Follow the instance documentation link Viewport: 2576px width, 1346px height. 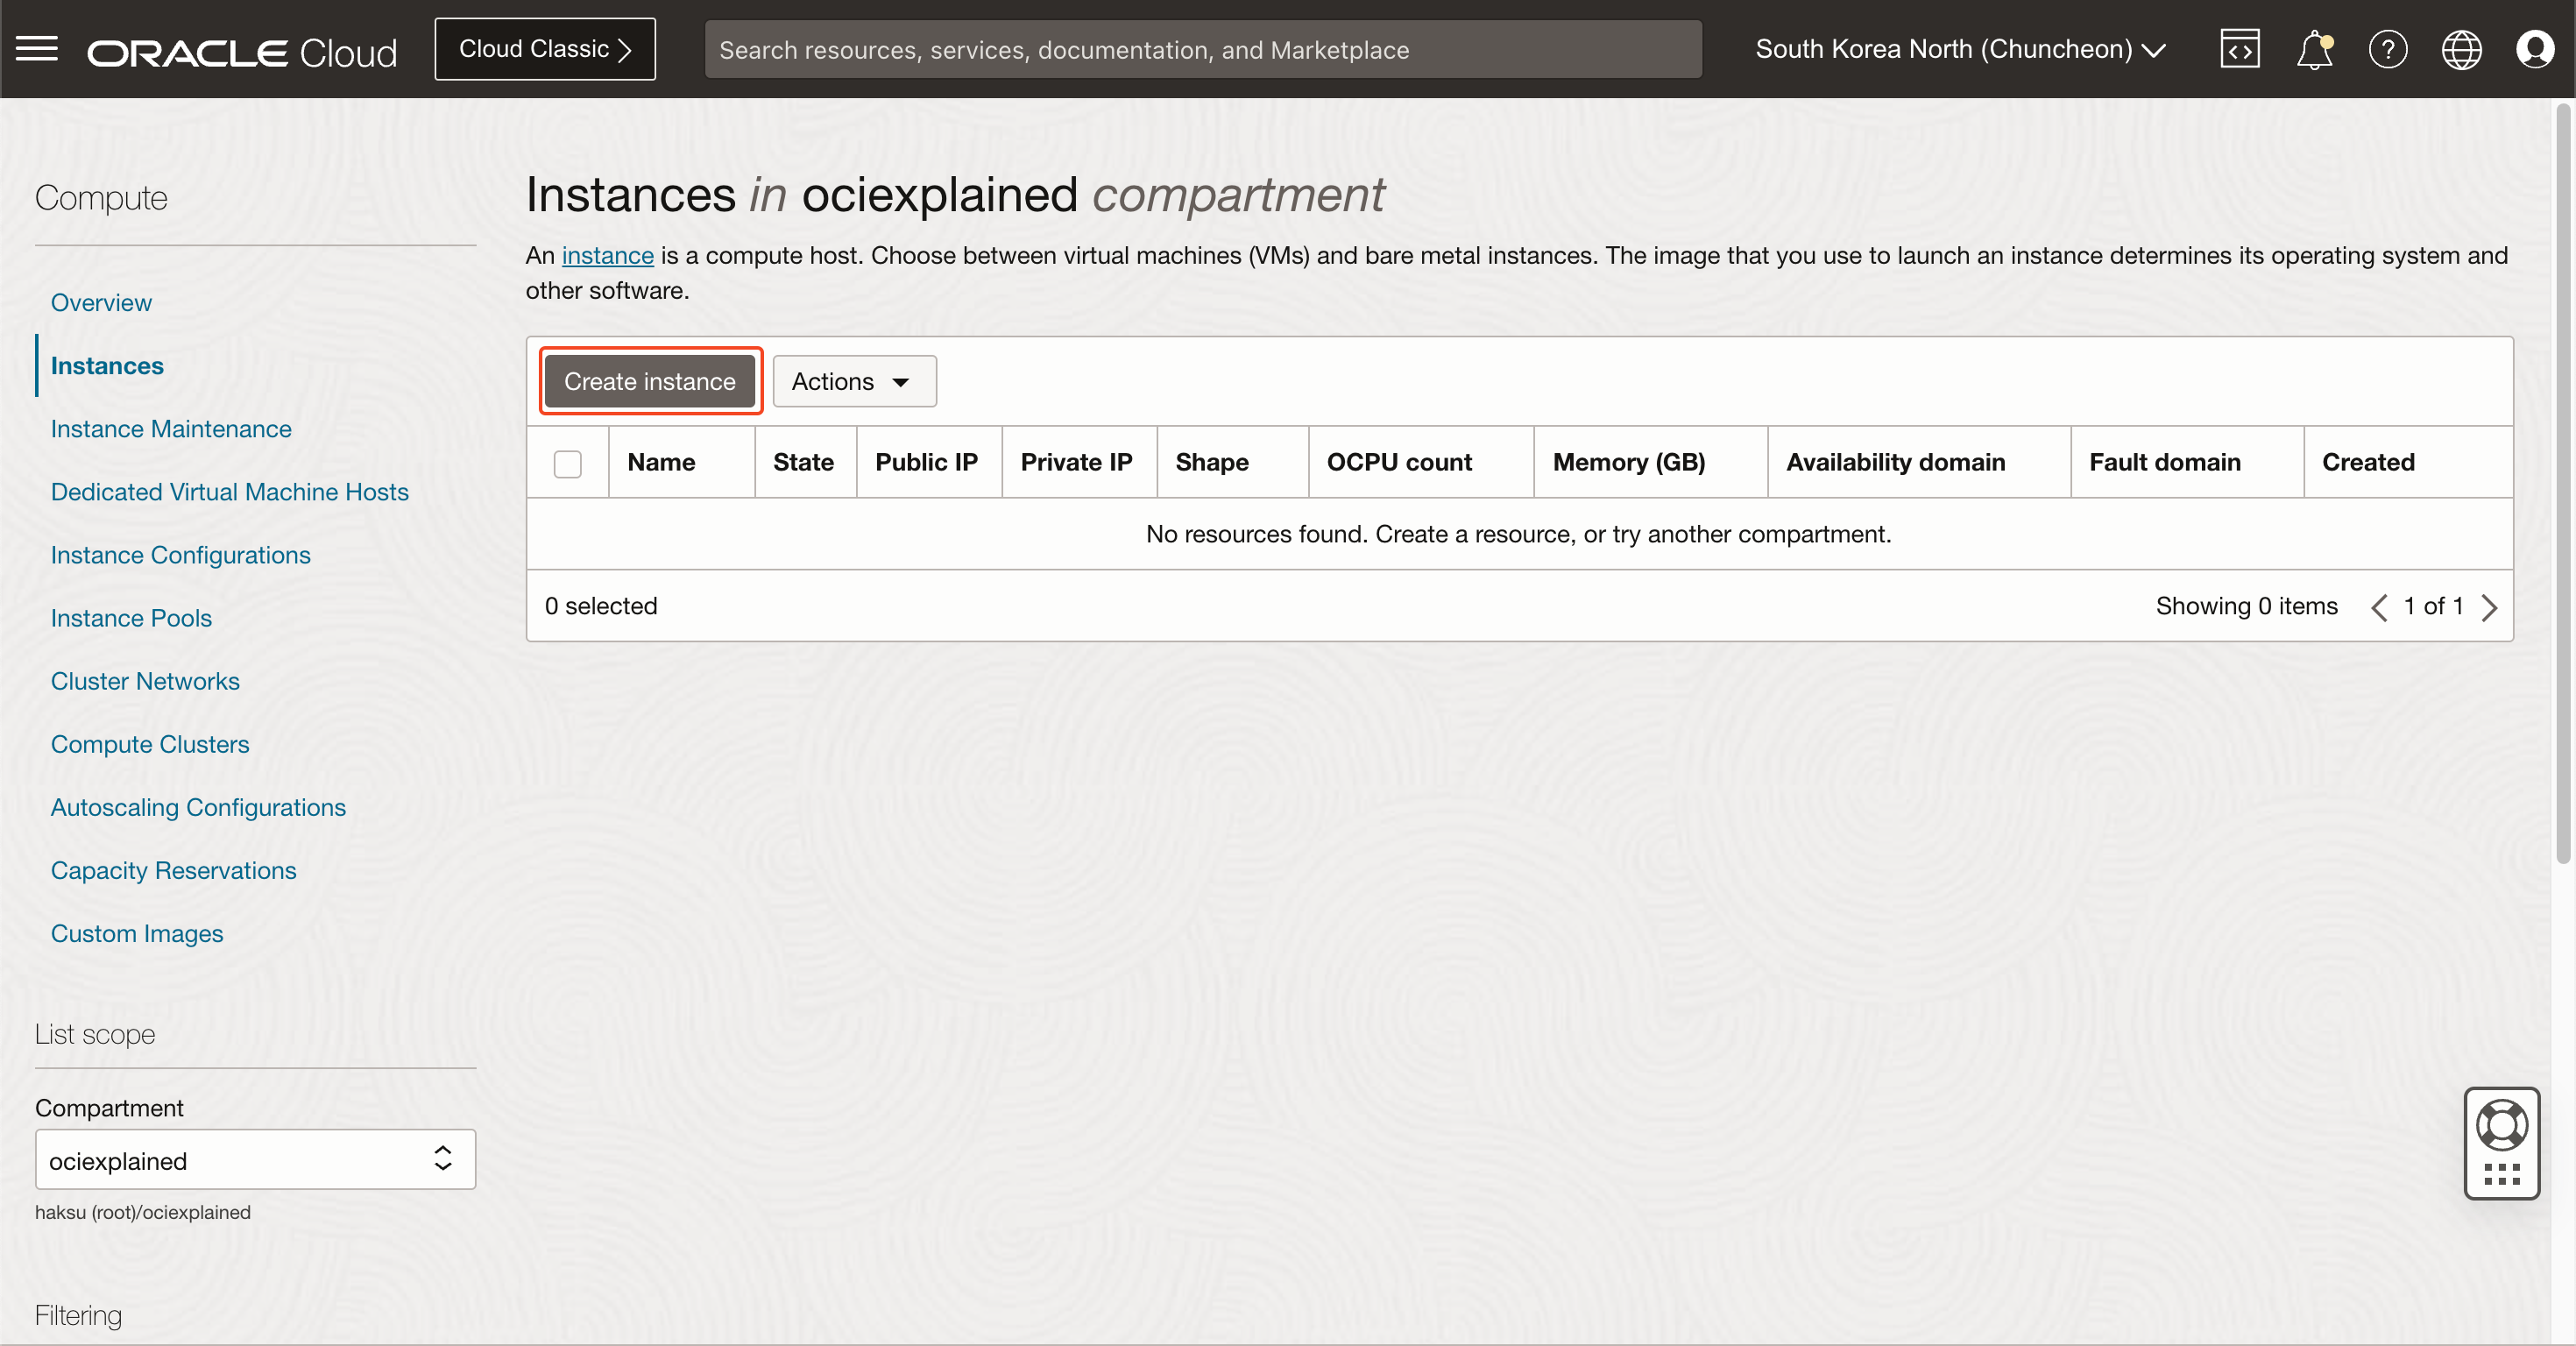click(608, 255)
